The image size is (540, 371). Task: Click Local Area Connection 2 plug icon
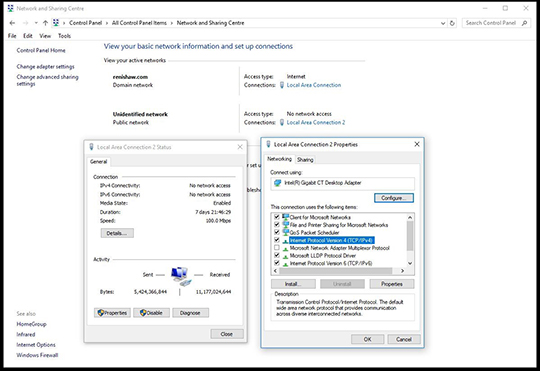coord(282,122)
